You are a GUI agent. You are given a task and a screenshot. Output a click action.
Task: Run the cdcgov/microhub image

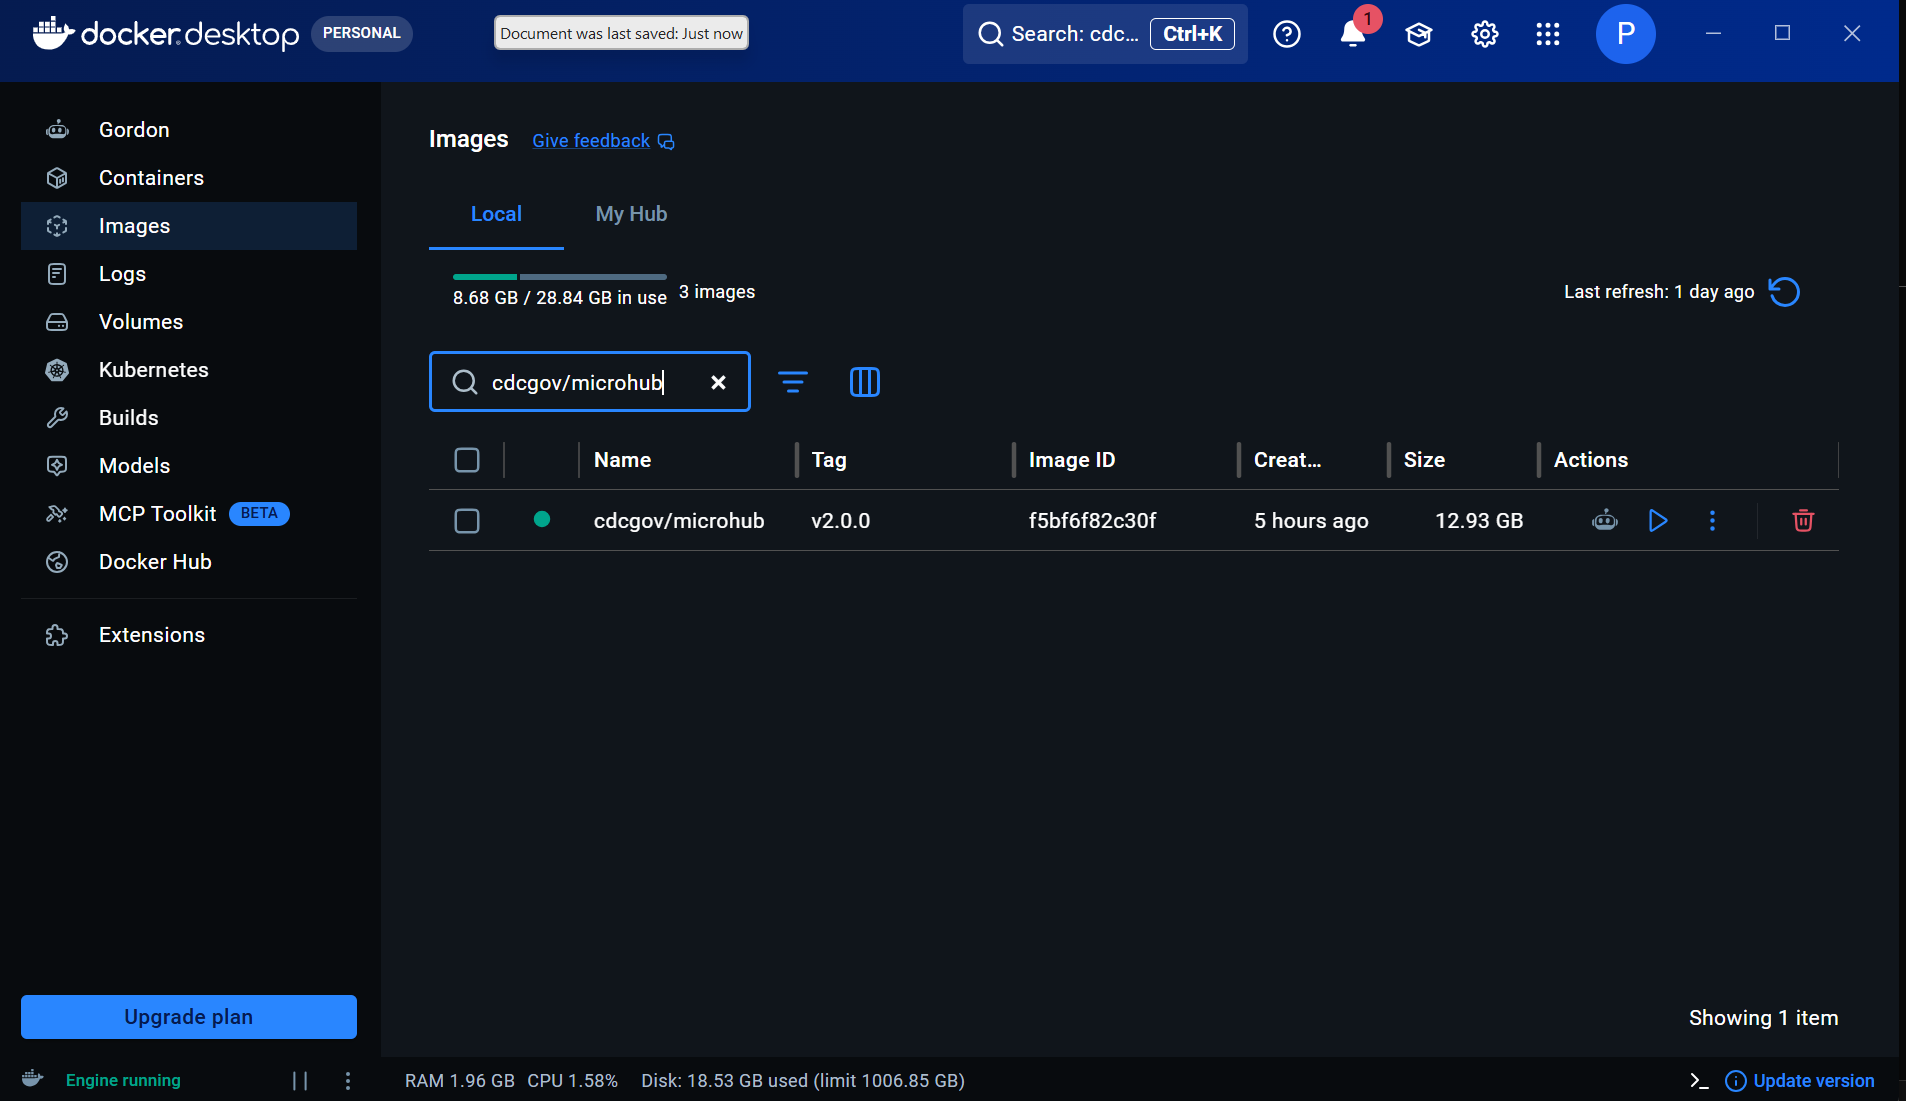pyautogui.click(x=1658, y=521)
